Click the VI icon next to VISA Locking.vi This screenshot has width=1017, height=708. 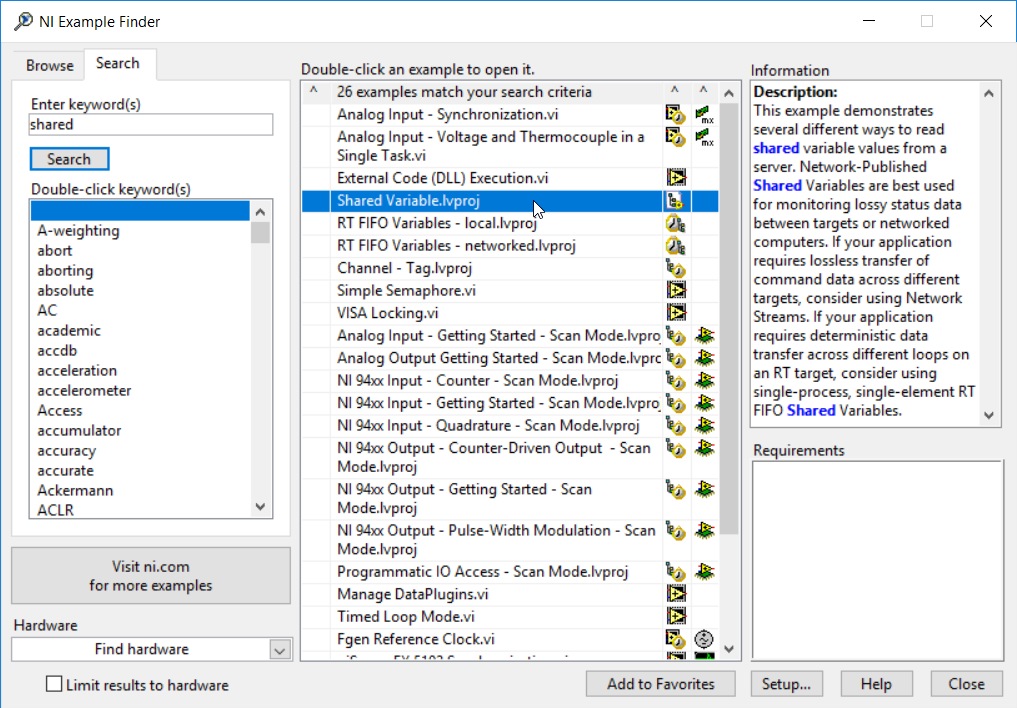[676, 313]
